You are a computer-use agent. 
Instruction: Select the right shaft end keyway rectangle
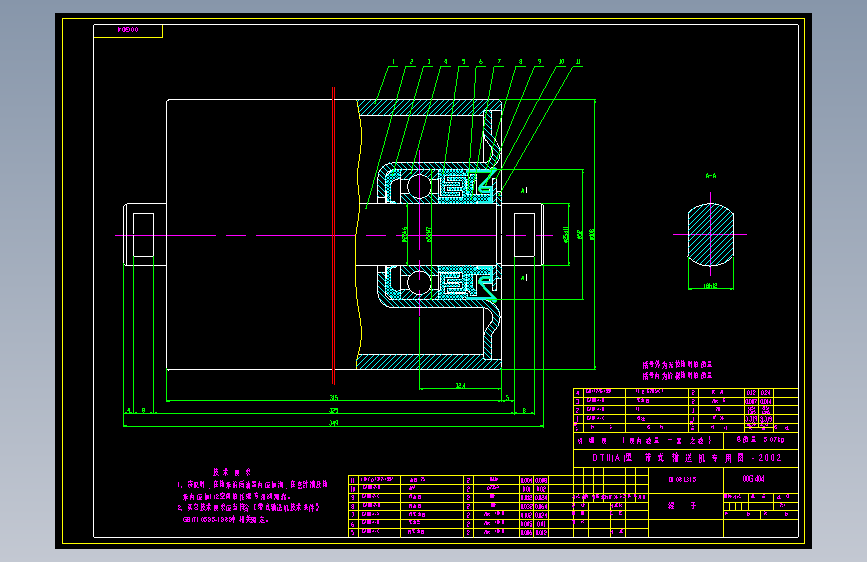[524, 235]
